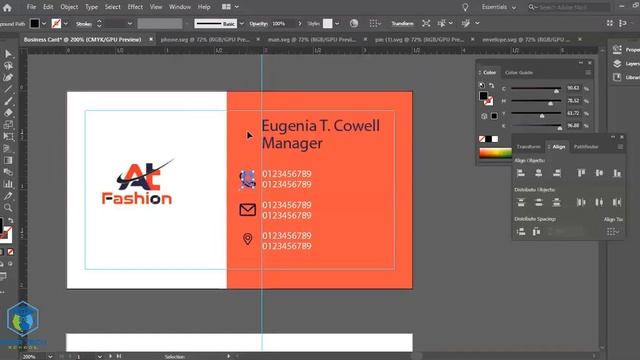This screenshot has height=360, width=640.
Task: Open the File menu
Action: (x=31, y=7)
